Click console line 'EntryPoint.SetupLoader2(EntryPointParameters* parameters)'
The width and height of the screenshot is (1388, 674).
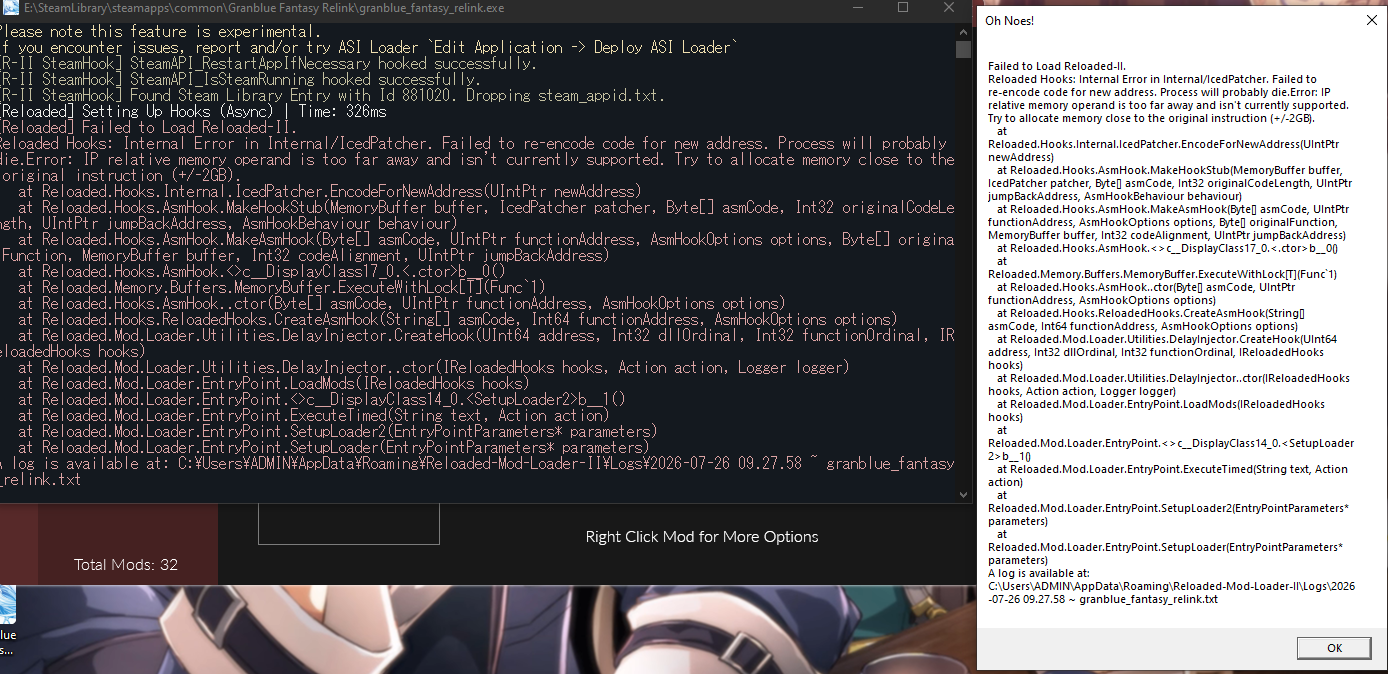click(x=337, y=431)
